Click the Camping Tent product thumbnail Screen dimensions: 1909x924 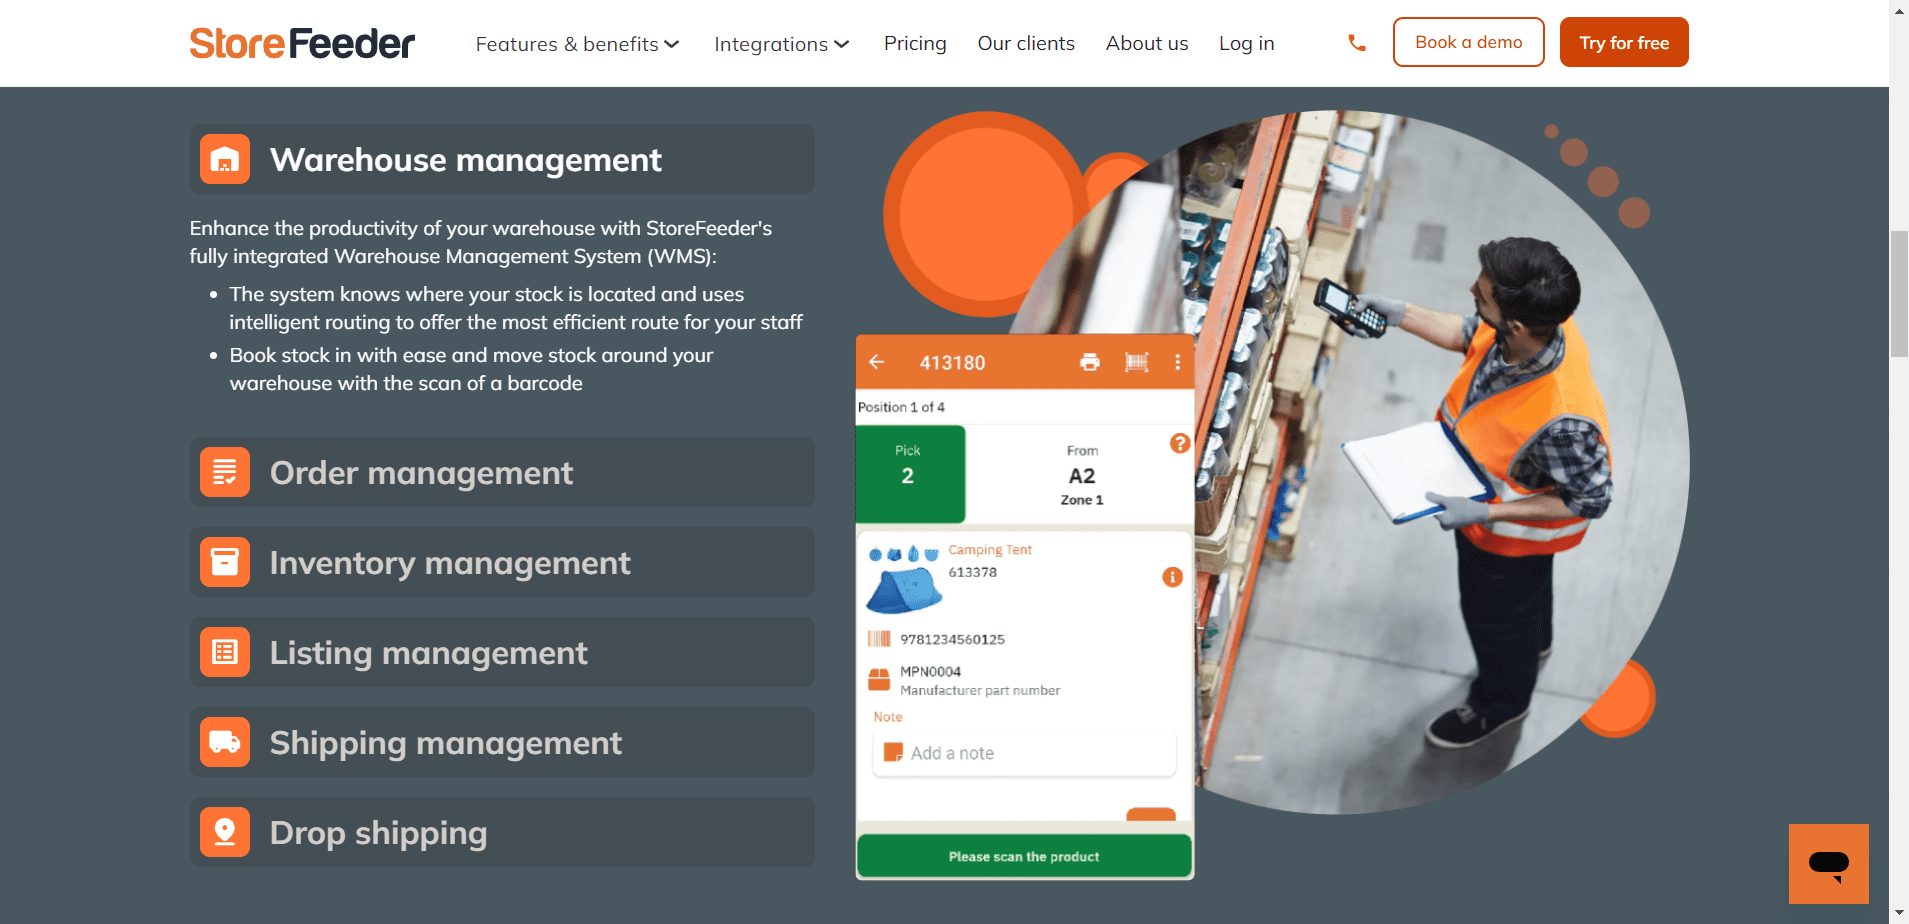point(904,580)
